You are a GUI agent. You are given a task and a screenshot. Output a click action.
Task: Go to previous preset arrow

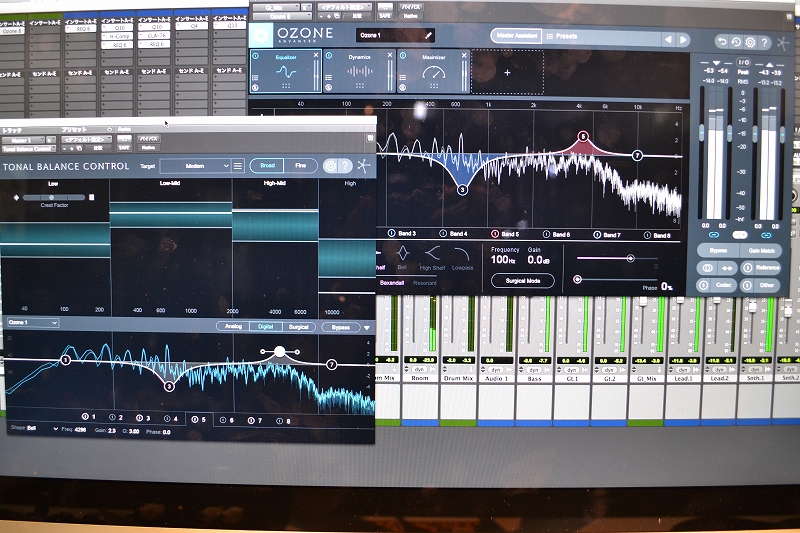[x=668, y=39]
